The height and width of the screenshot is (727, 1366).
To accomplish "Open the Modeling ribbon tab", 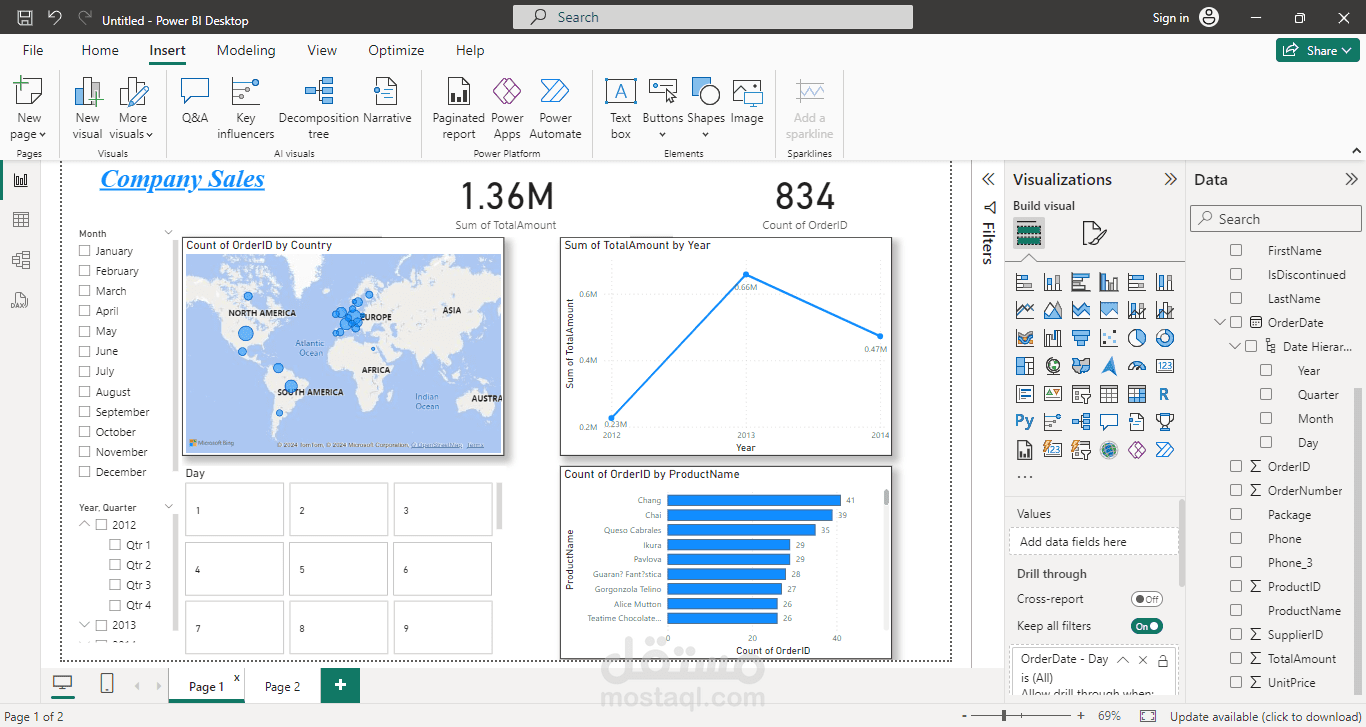I will (246, 50).
